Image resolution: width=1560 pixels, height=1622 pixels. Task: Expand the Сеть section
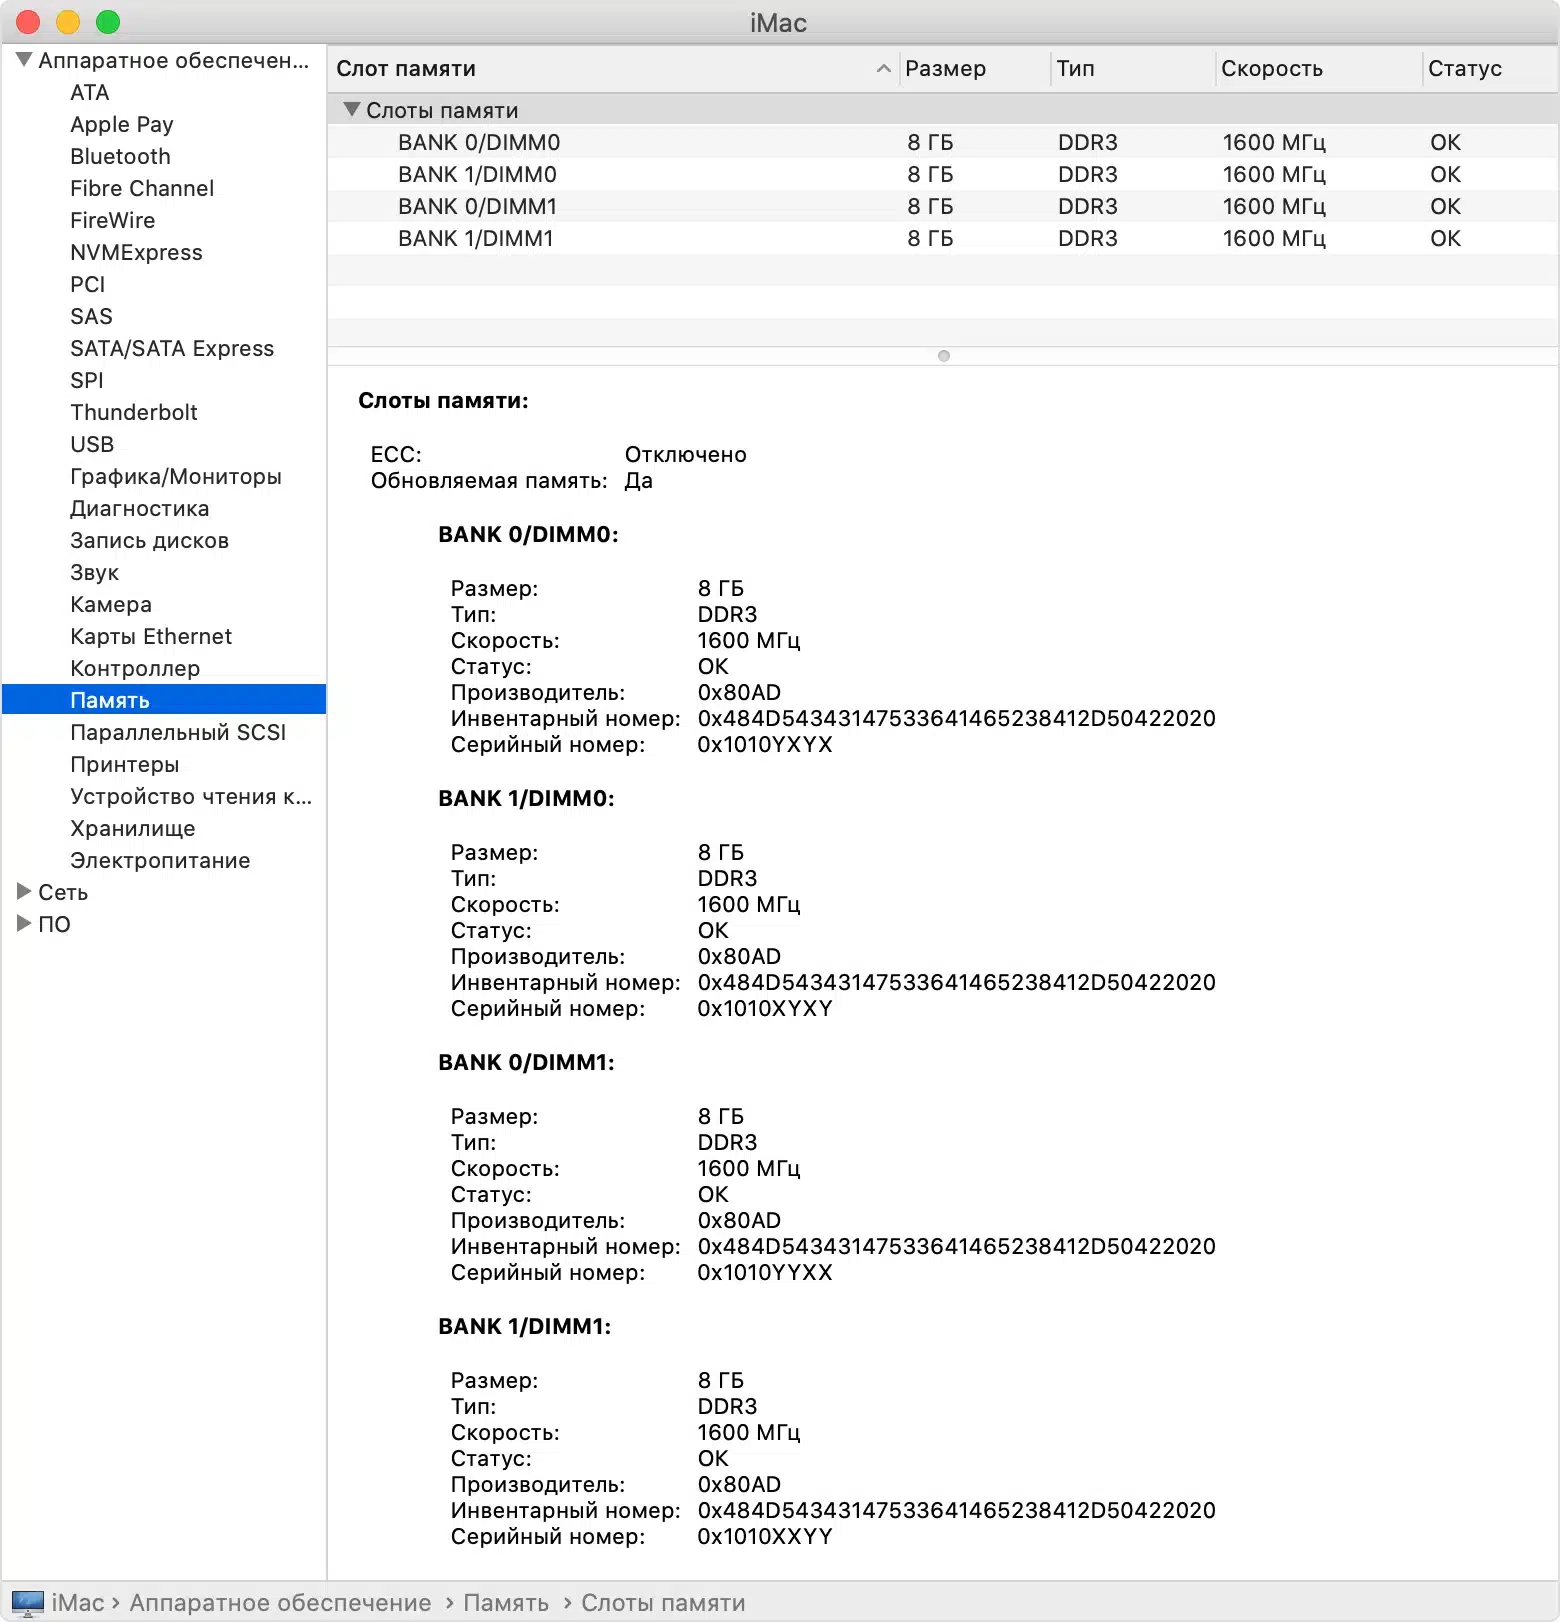point(24,891)
